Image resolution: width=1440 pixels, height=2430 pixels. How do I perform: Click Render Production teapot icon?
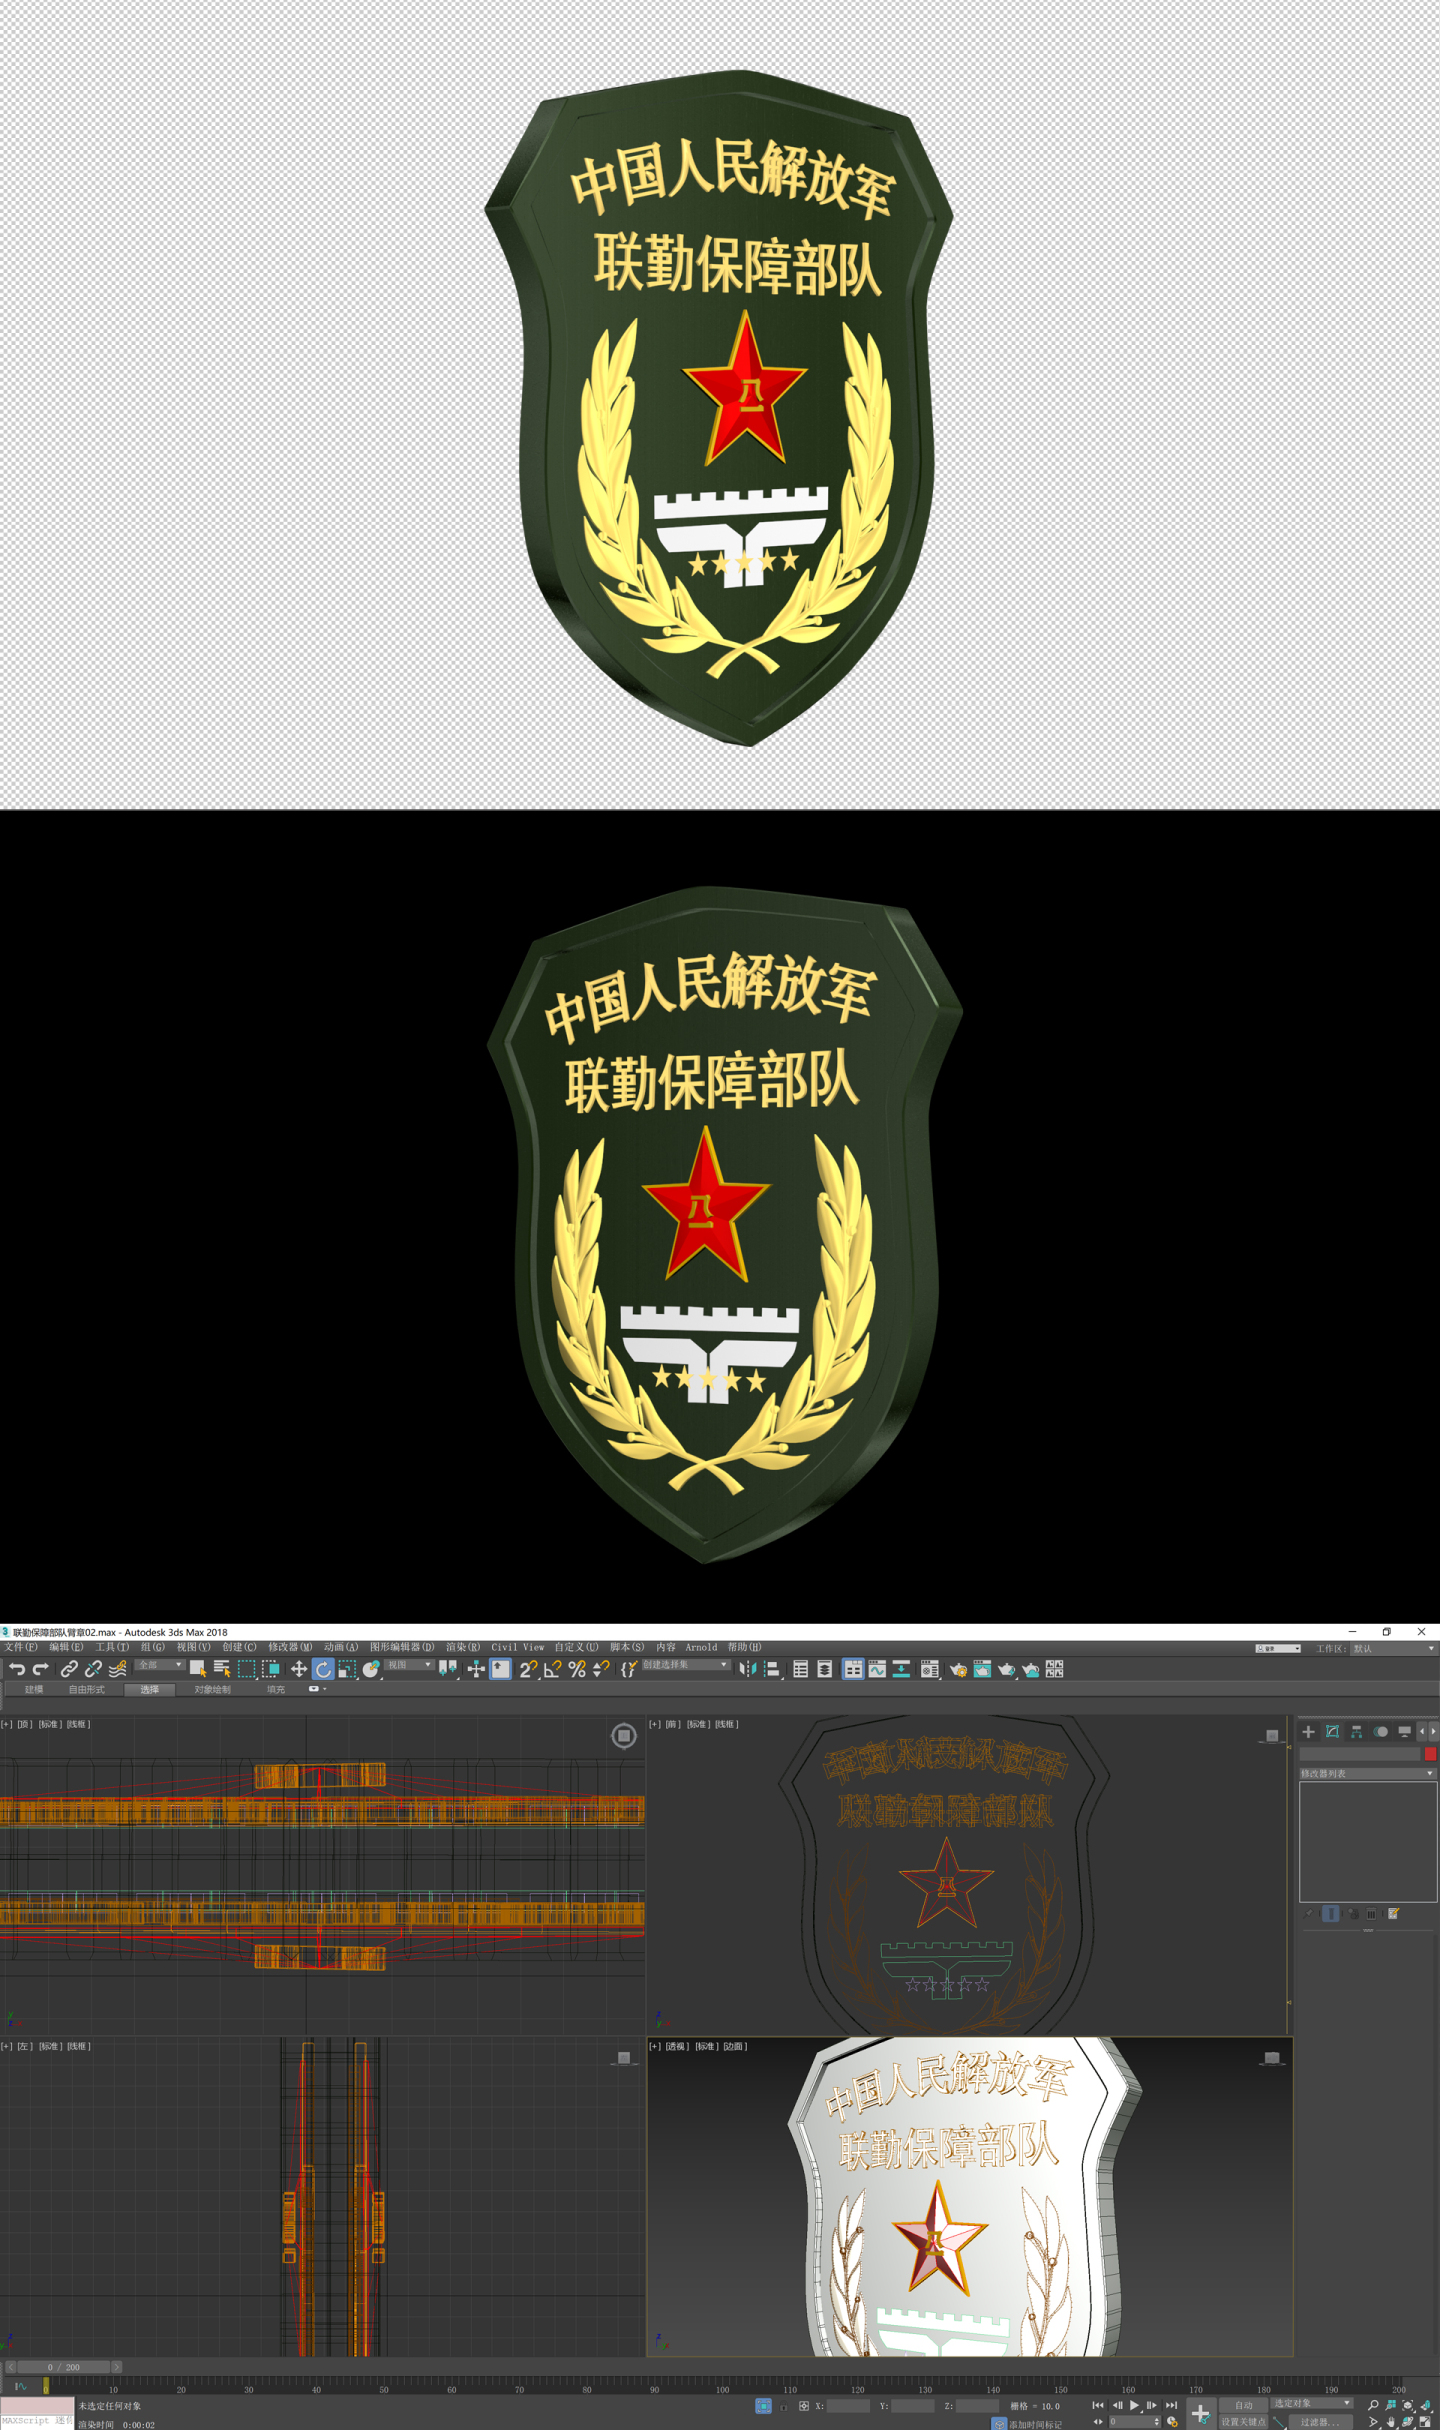1006,1669
